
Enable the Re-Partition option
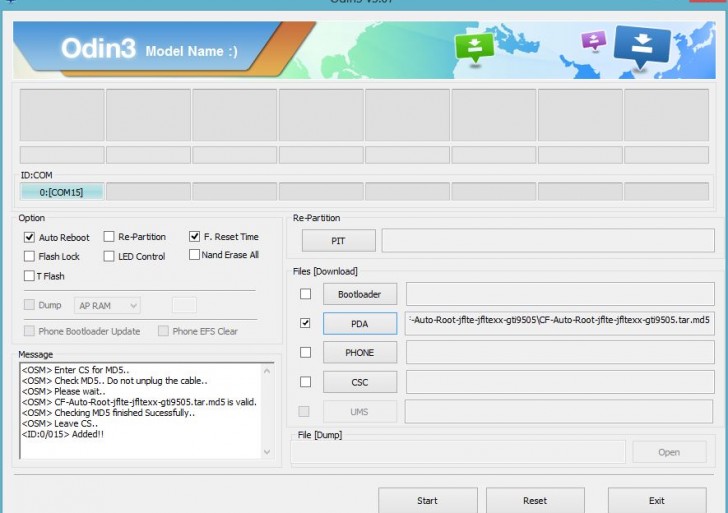pyautogui.click(x=109, y=237)
